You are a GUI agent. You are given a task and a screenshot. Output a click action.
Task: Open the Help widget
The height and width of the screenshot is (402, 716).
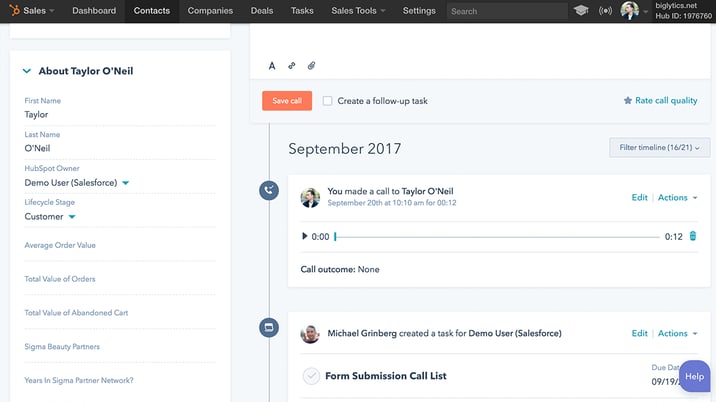tap(695, 376)
